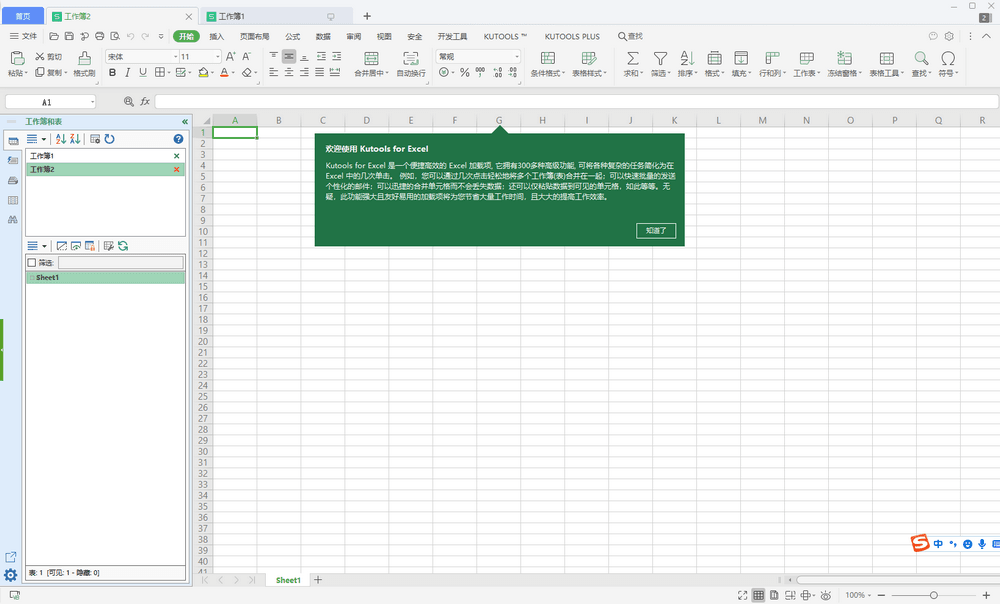Toggle bold formatting on selected cell
This screenshot has height=604, width=1000.
(112, 73)
